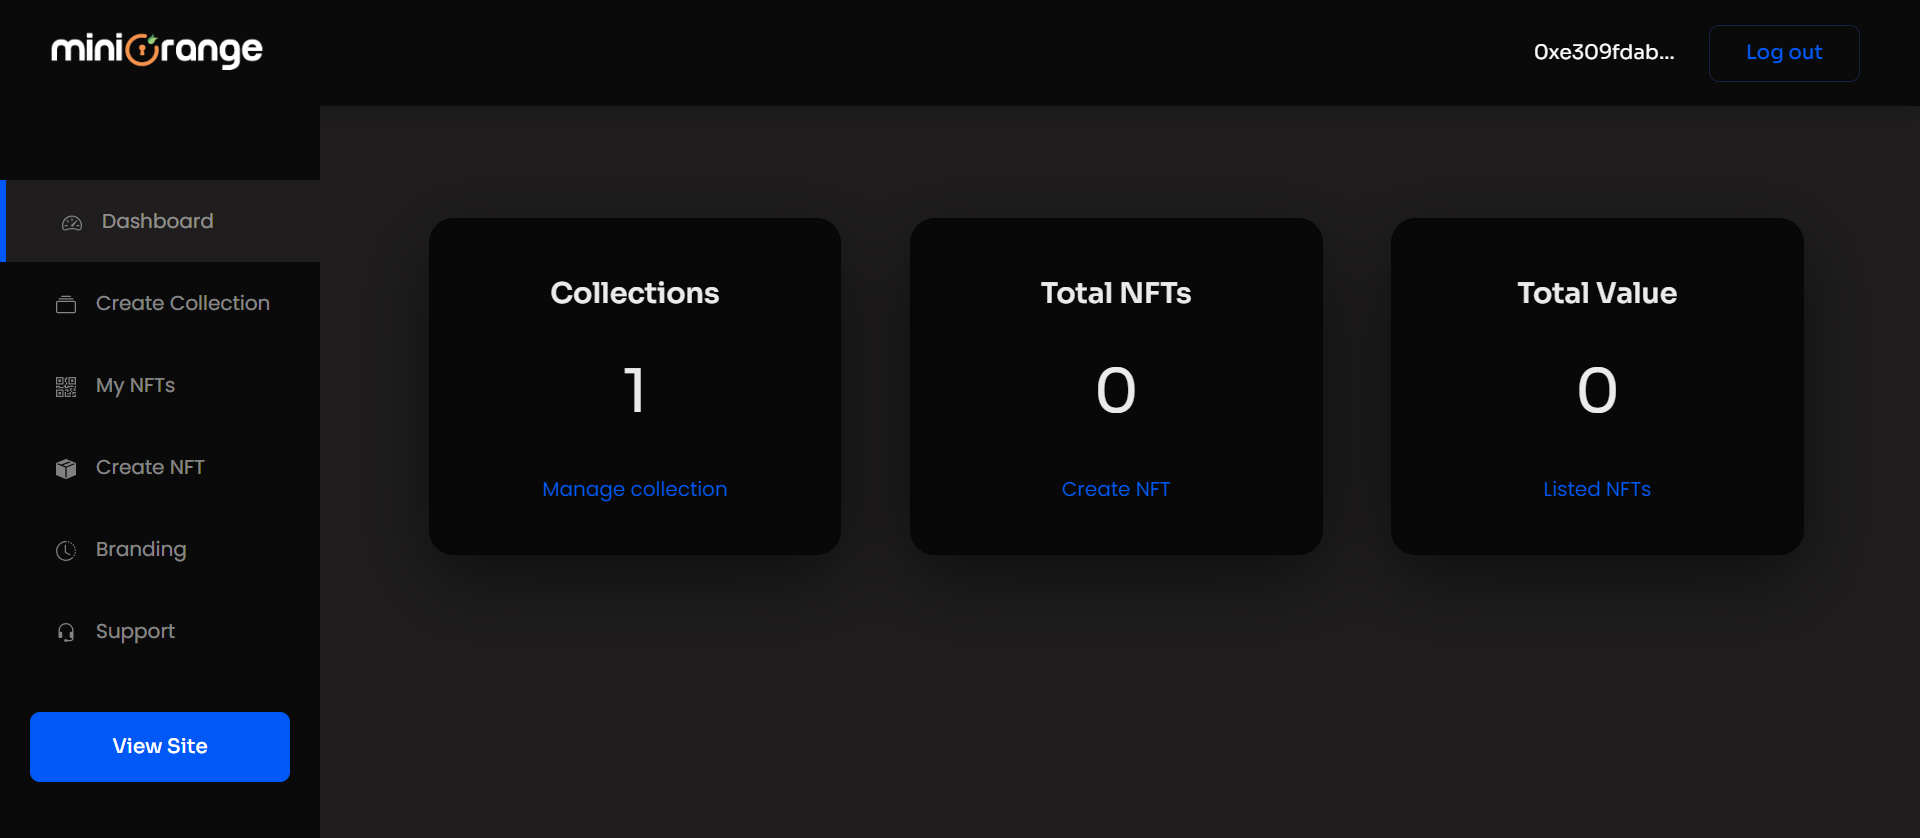1920x838 pixels.
Task: Open My NFTs section
Action: pyautogui.click(x=162, y=385)
